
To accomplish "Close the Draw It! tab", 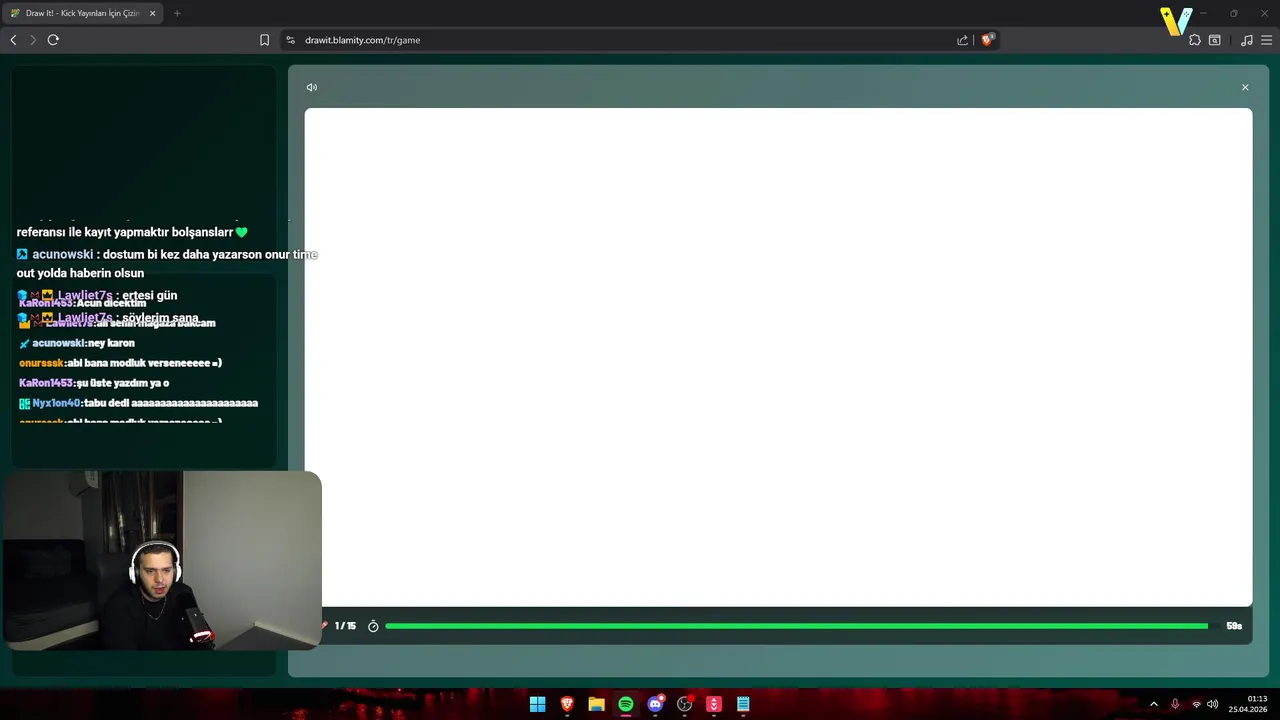I will click(x=152, y=13).
